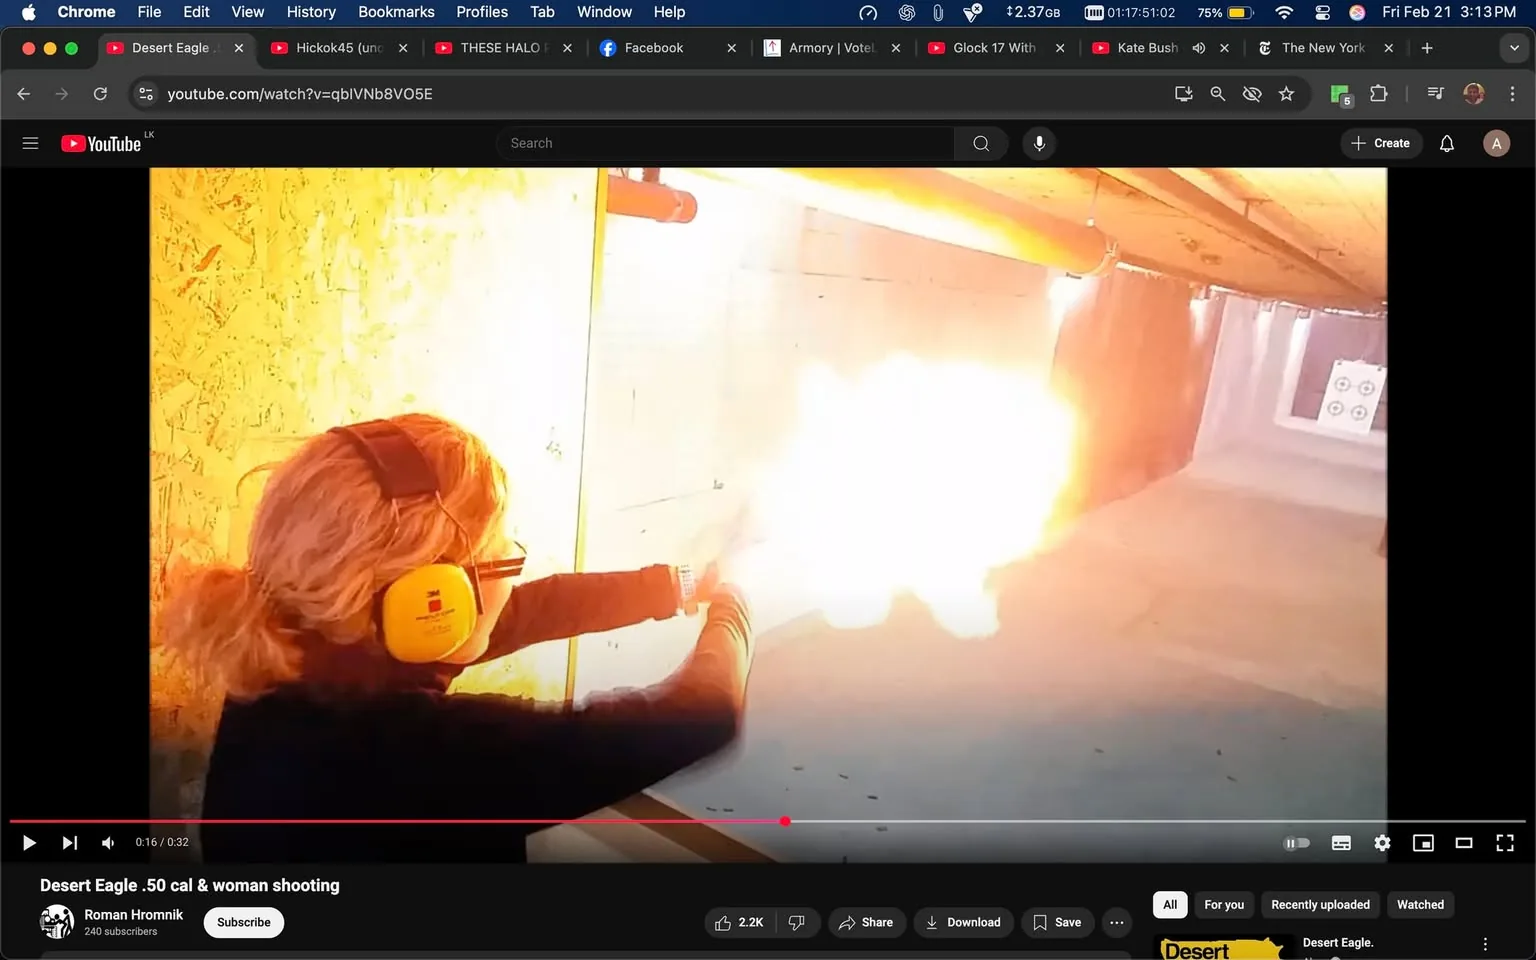Subscribe to Roman Hromnik's channel
This screenshot has width=1536, height=960.
tap(243, 922)
